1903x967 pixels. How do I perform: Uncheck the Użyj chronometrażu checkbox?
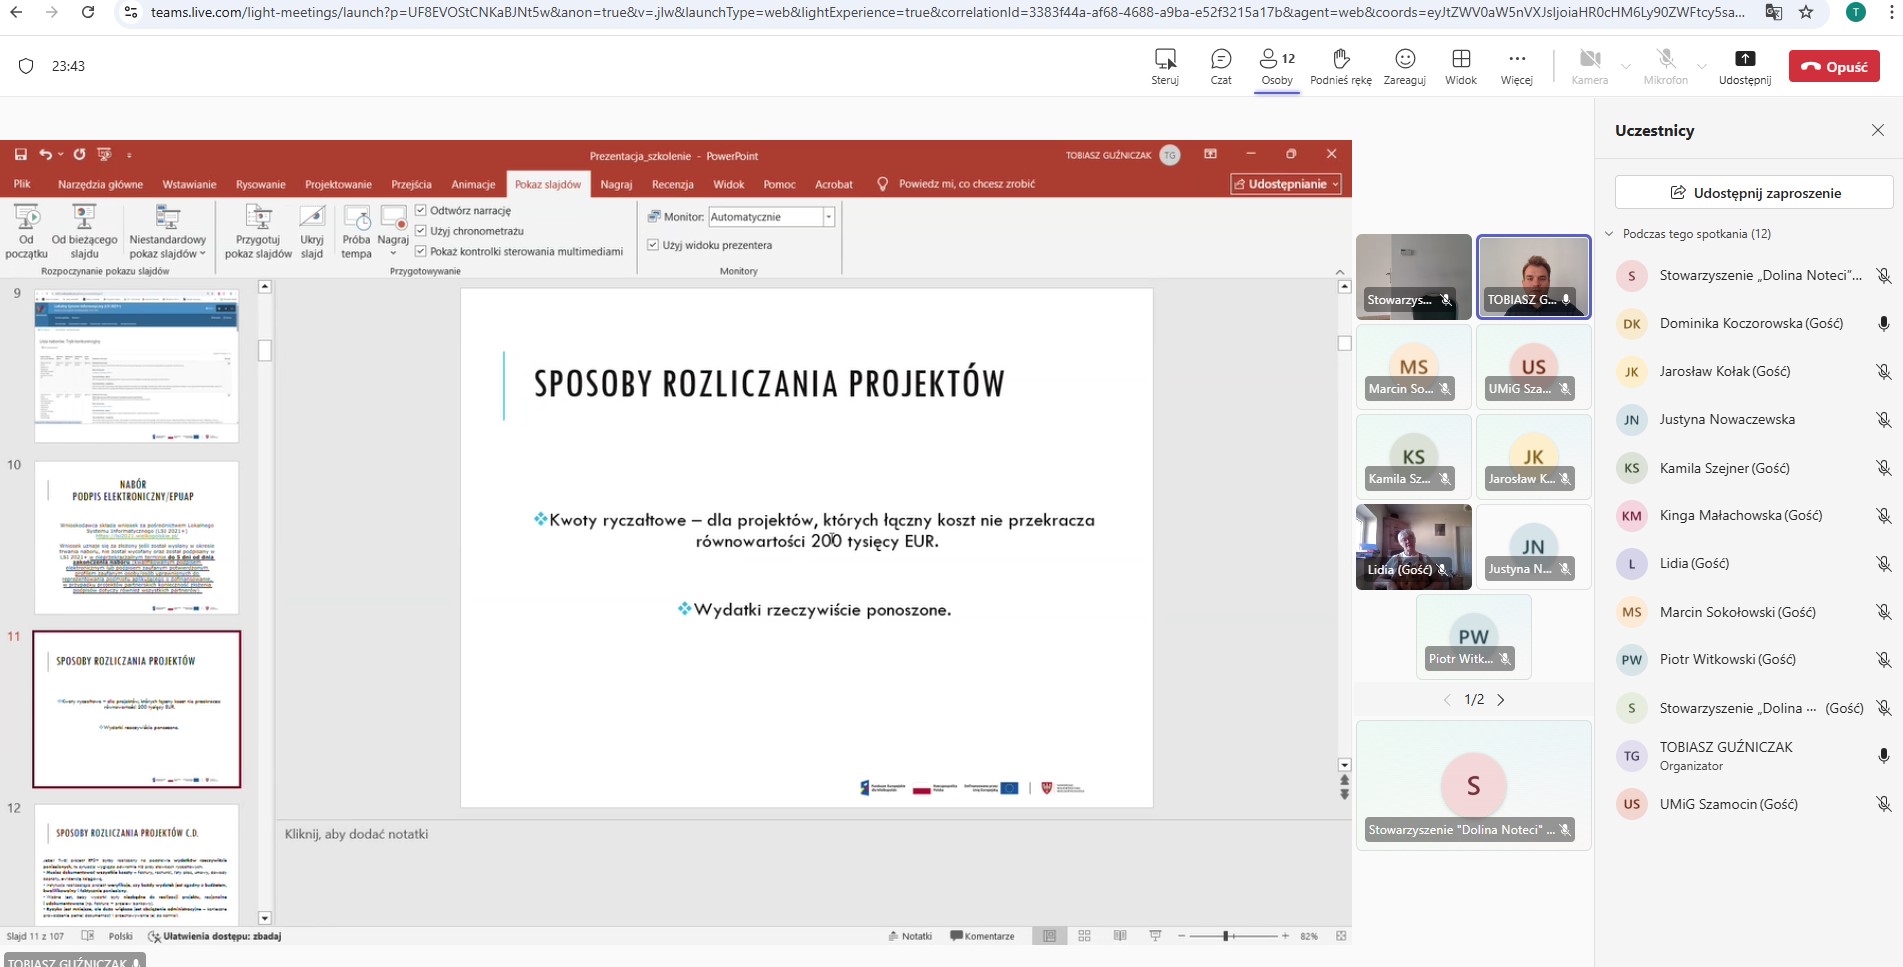pos(421,231)
